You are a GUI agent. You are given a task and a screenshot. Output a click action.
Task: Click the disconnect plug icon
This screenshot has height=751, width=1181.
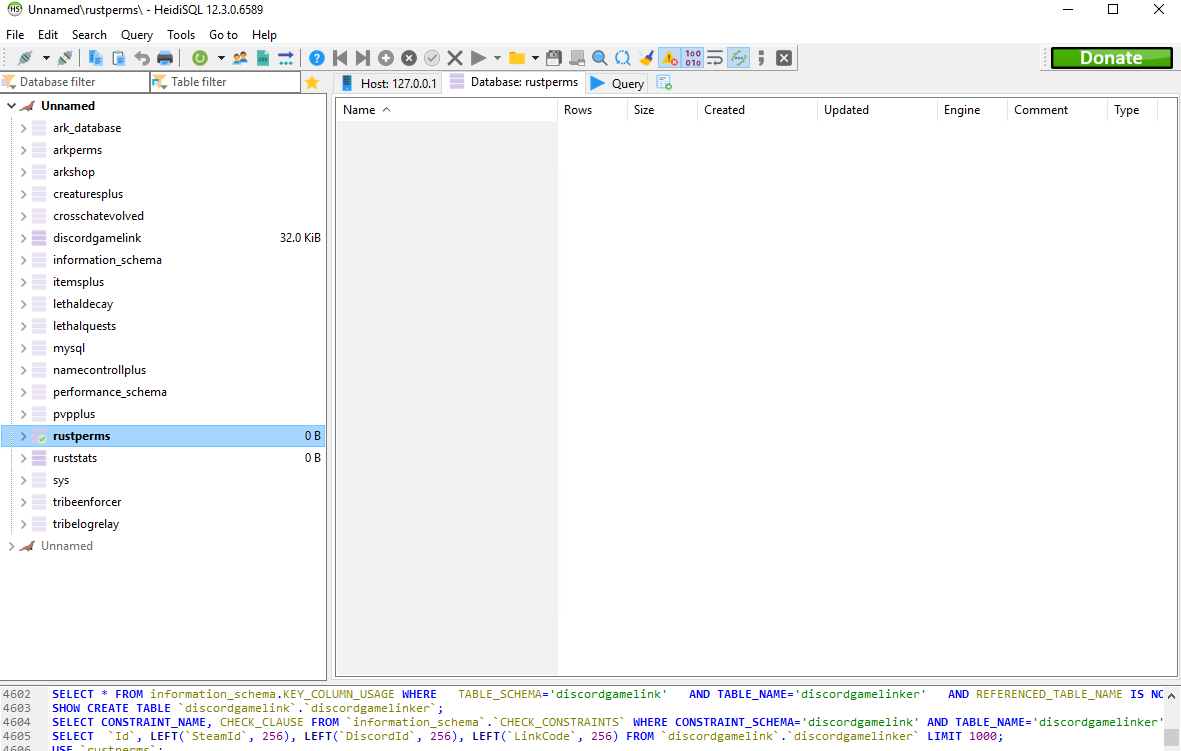(65, 58)
